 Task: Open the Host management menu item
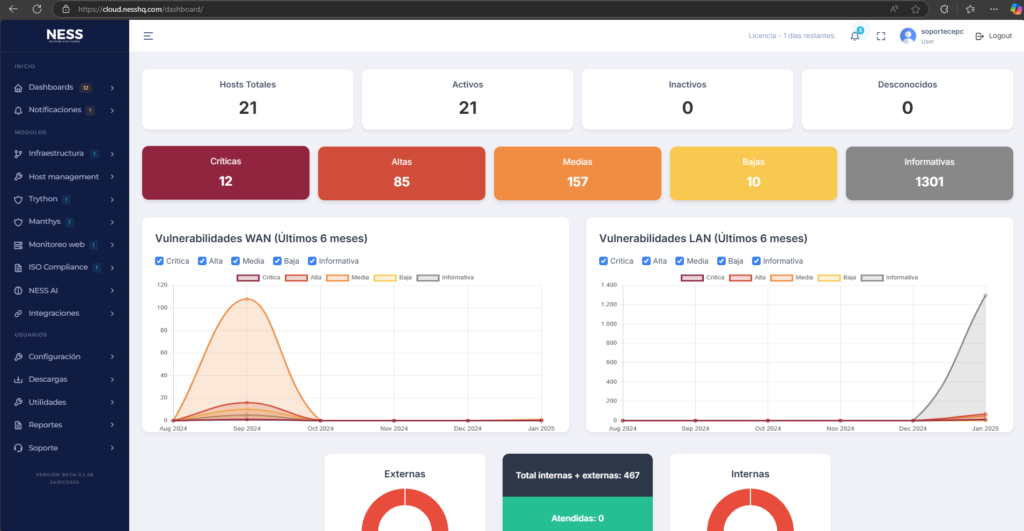[x=63, y=177]
